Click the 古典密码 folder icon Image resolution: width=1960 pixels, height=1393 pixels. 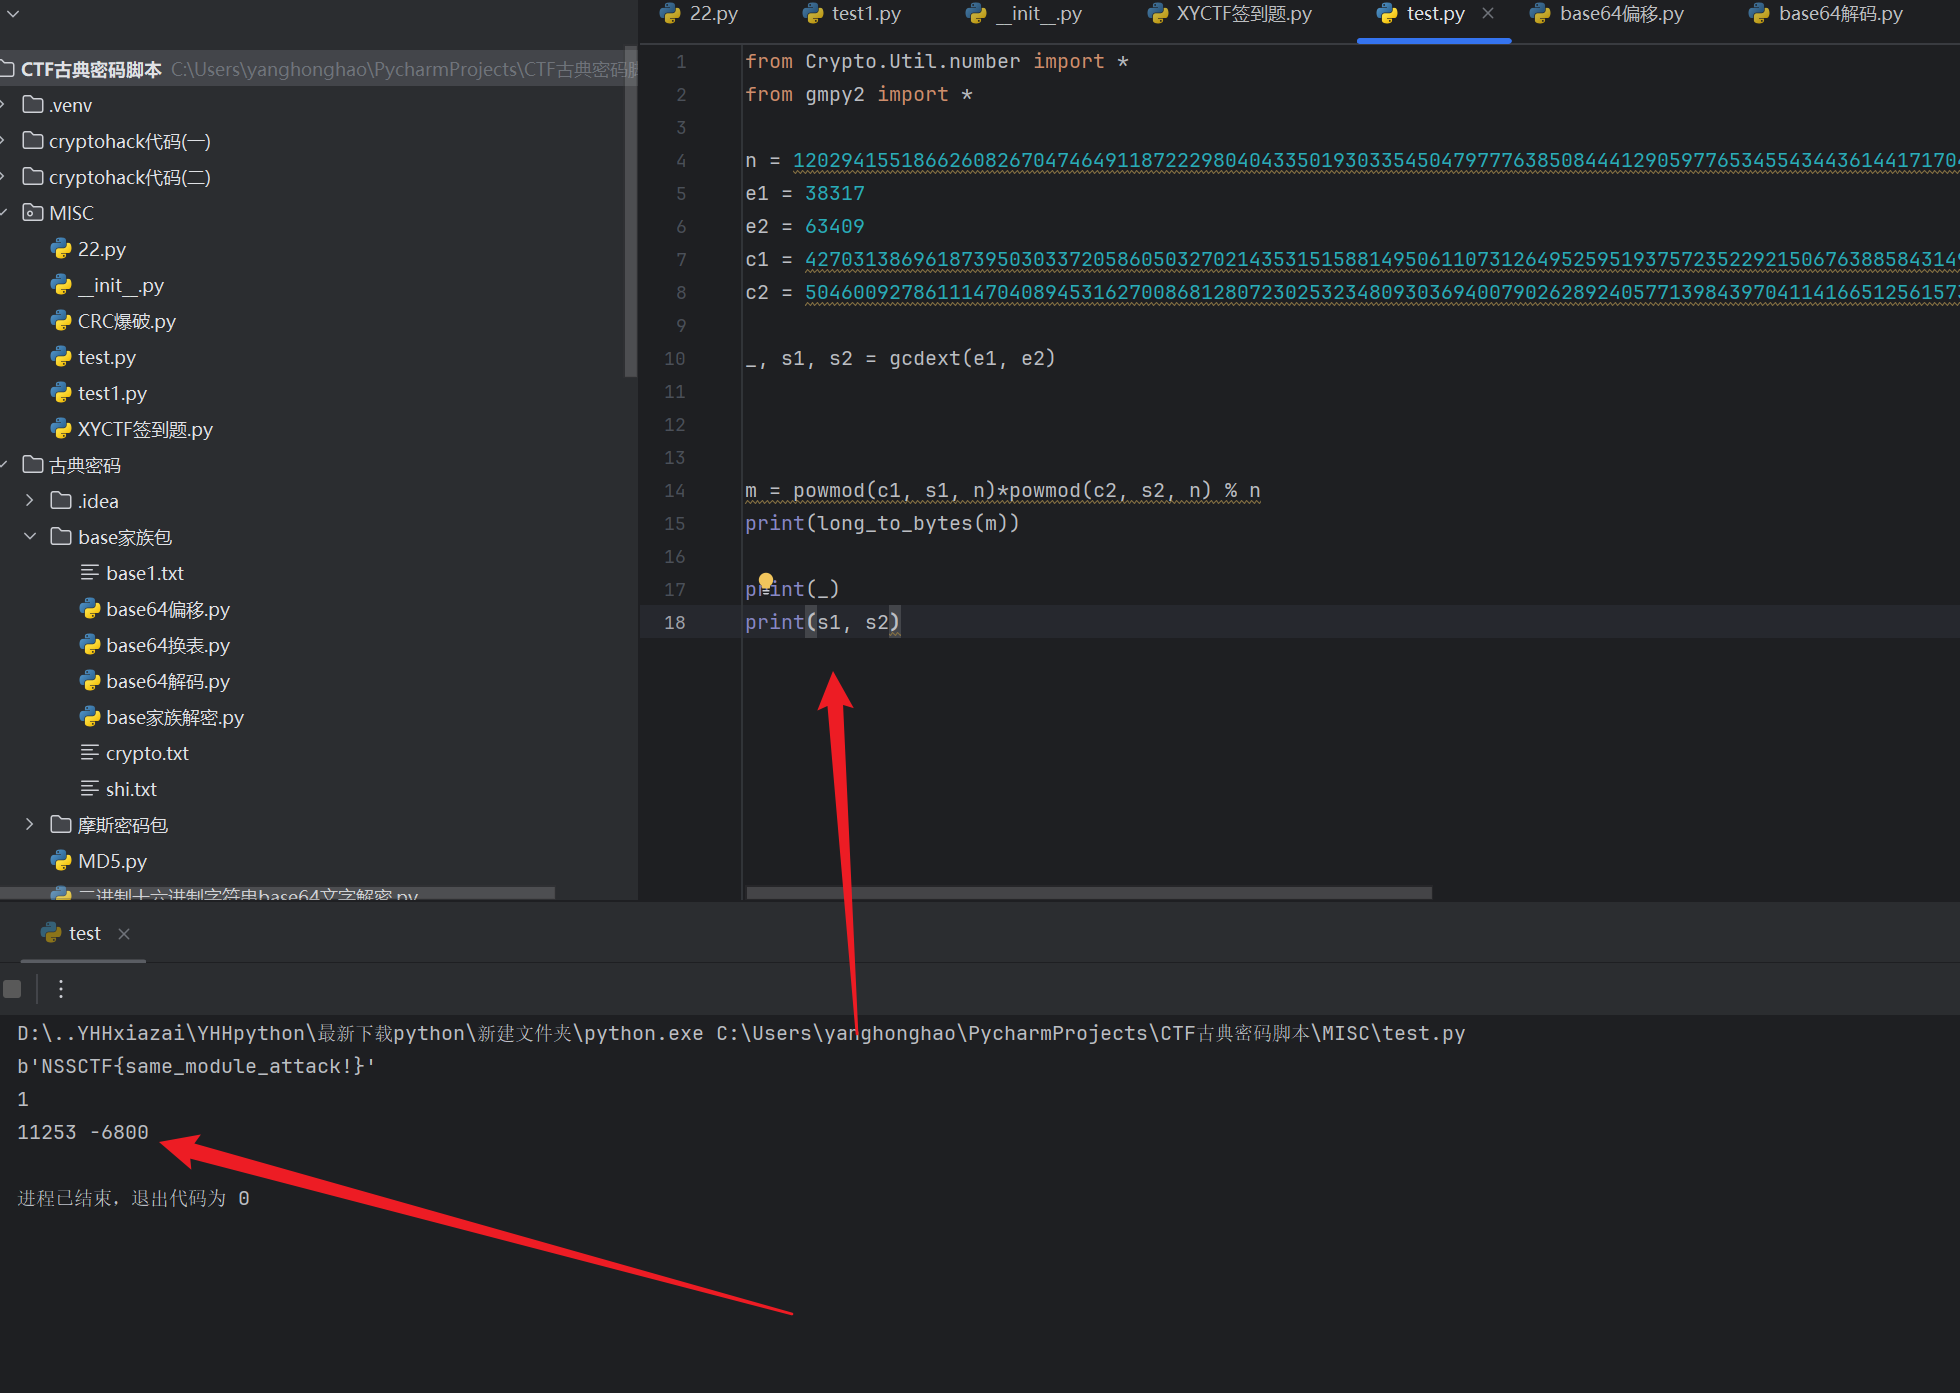(33, 465)
